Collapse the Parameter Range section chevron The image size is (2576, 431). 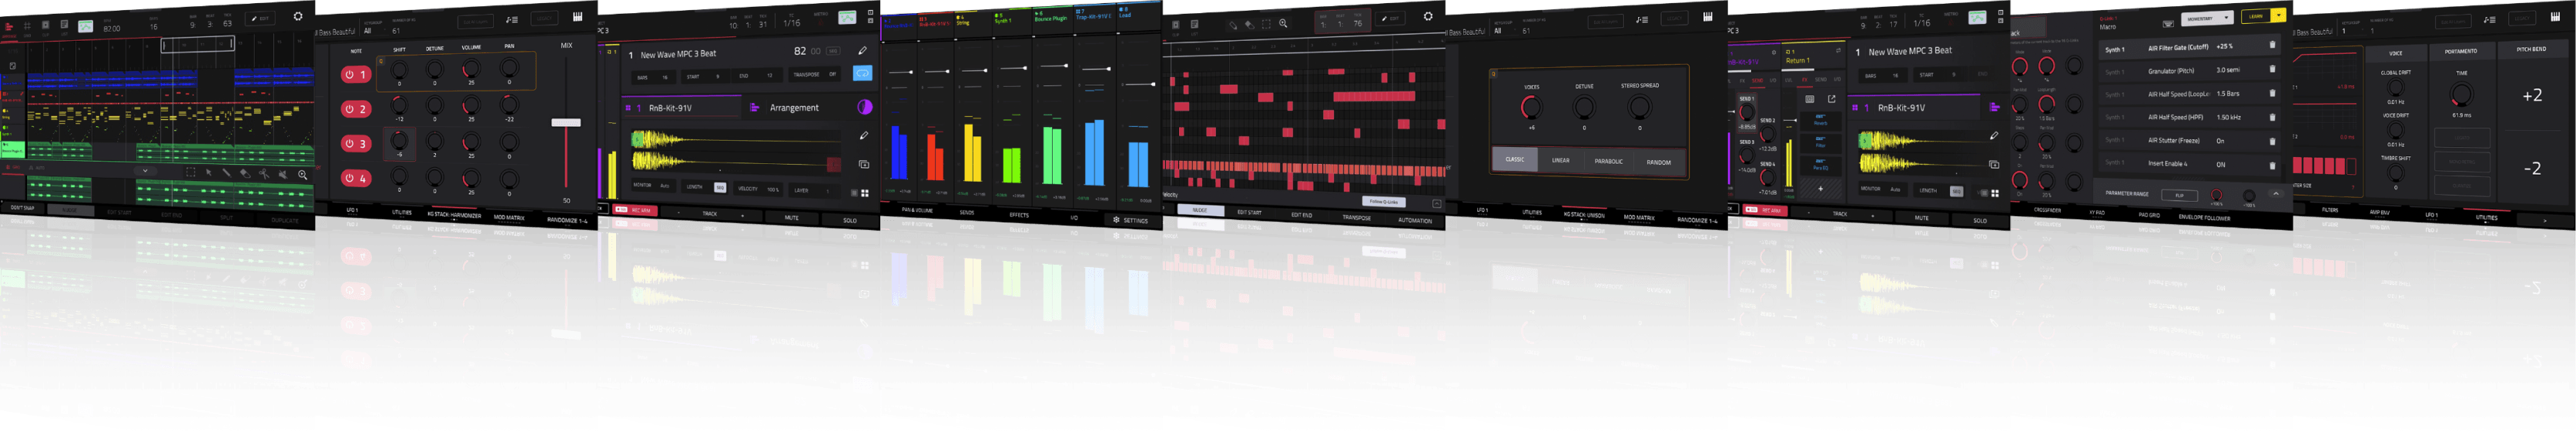point(2275,194)
